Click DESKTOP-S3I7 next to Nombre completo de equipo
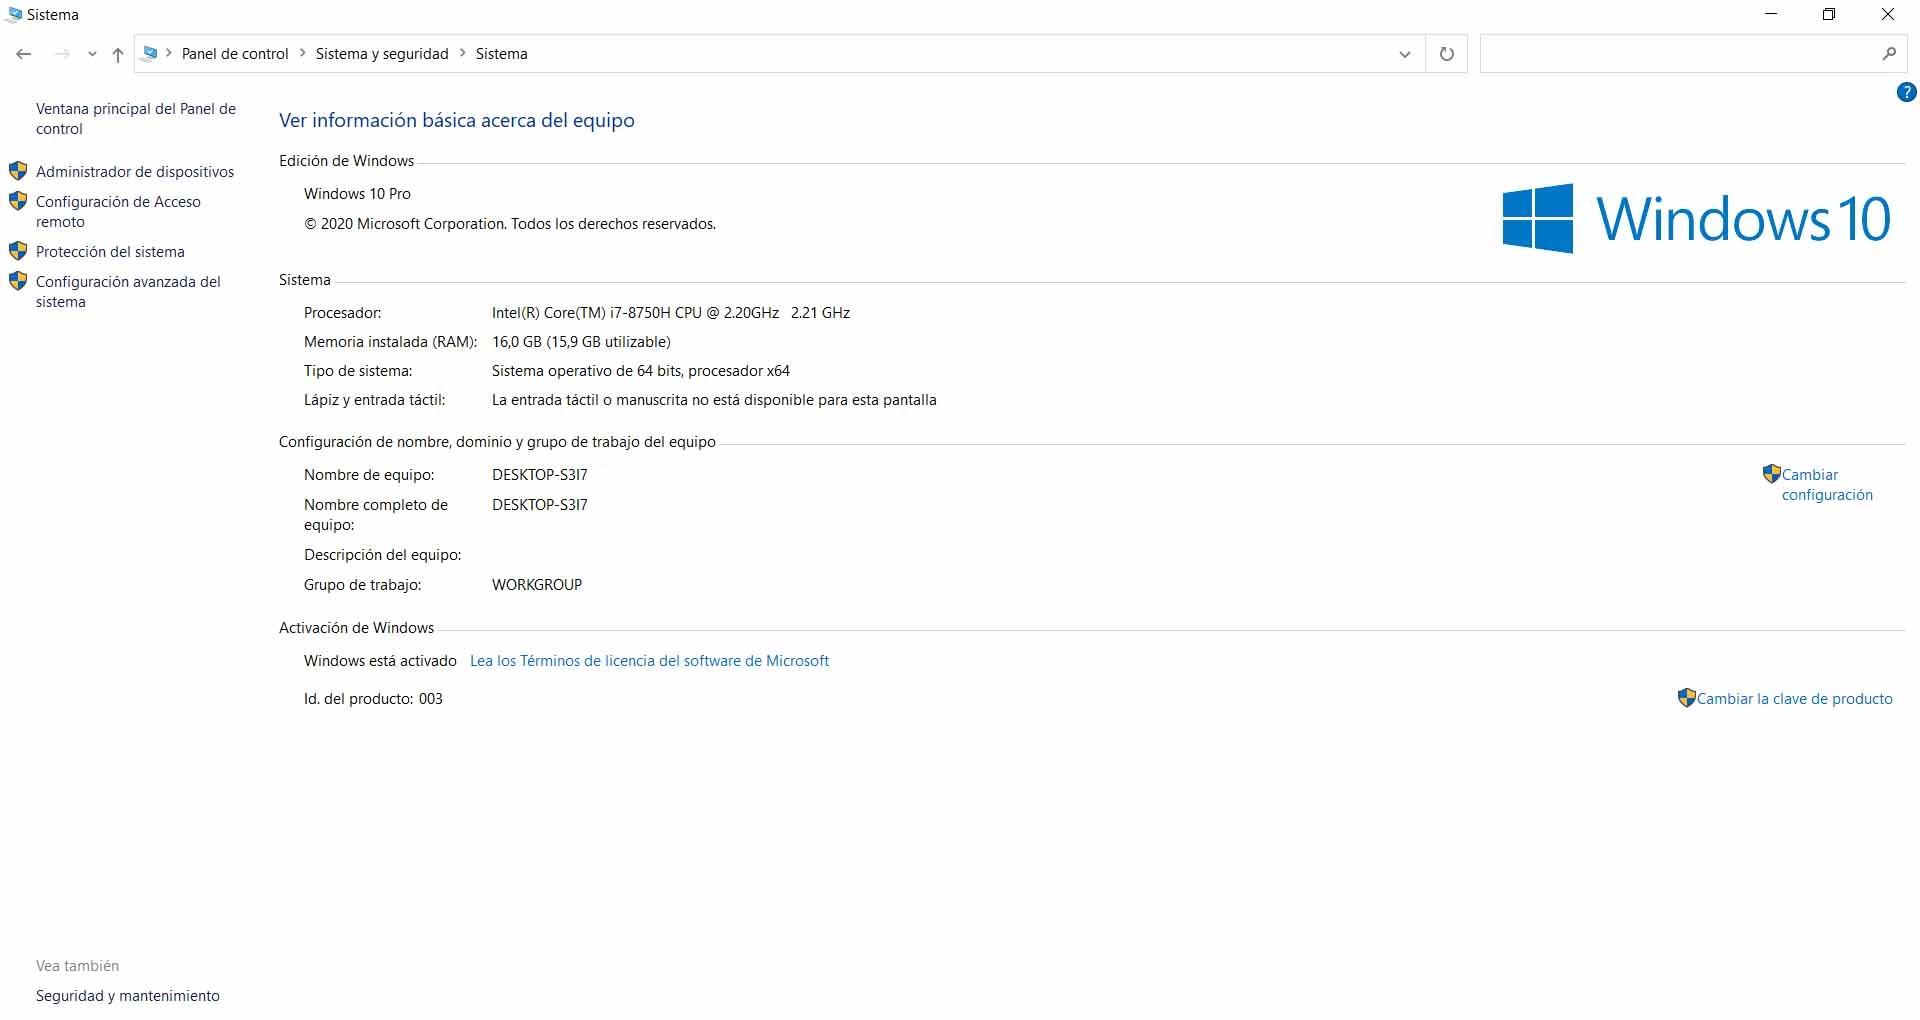 540,505
